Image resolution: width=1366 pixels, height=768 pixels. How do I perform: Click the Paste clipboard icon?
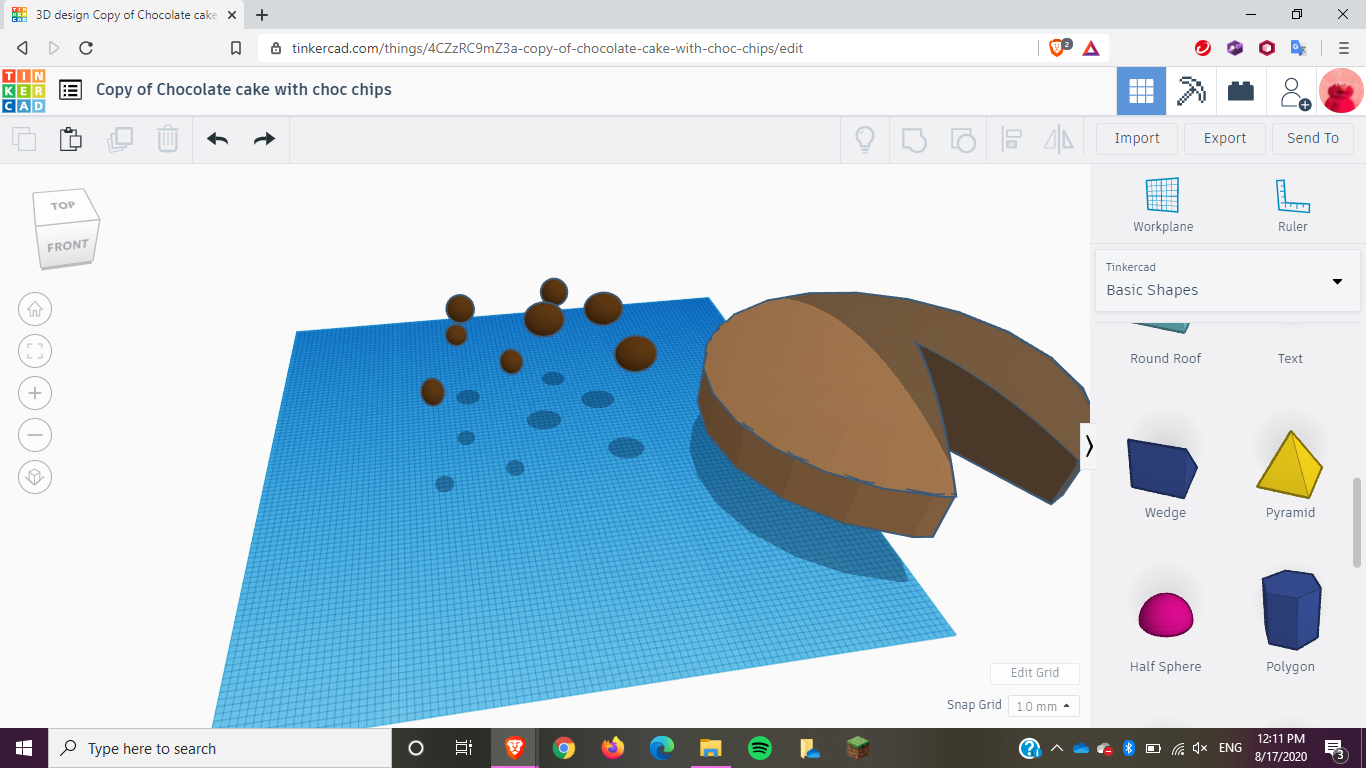pos(71,139)
